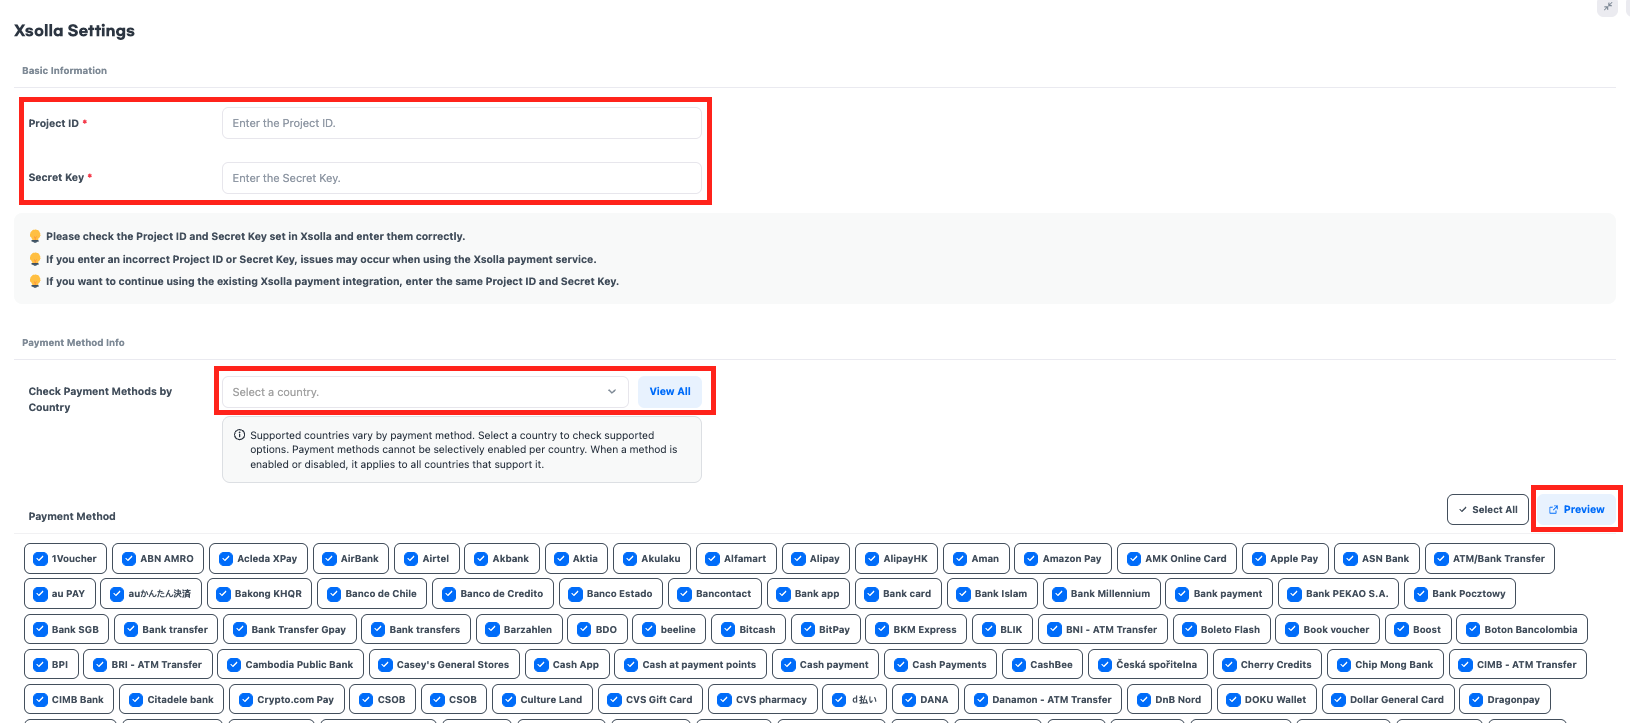Image resolution: width=1630 pixels, height=723 pixels.
Task: Click the country dropdown chevron arrow
Action: point(612,392)
